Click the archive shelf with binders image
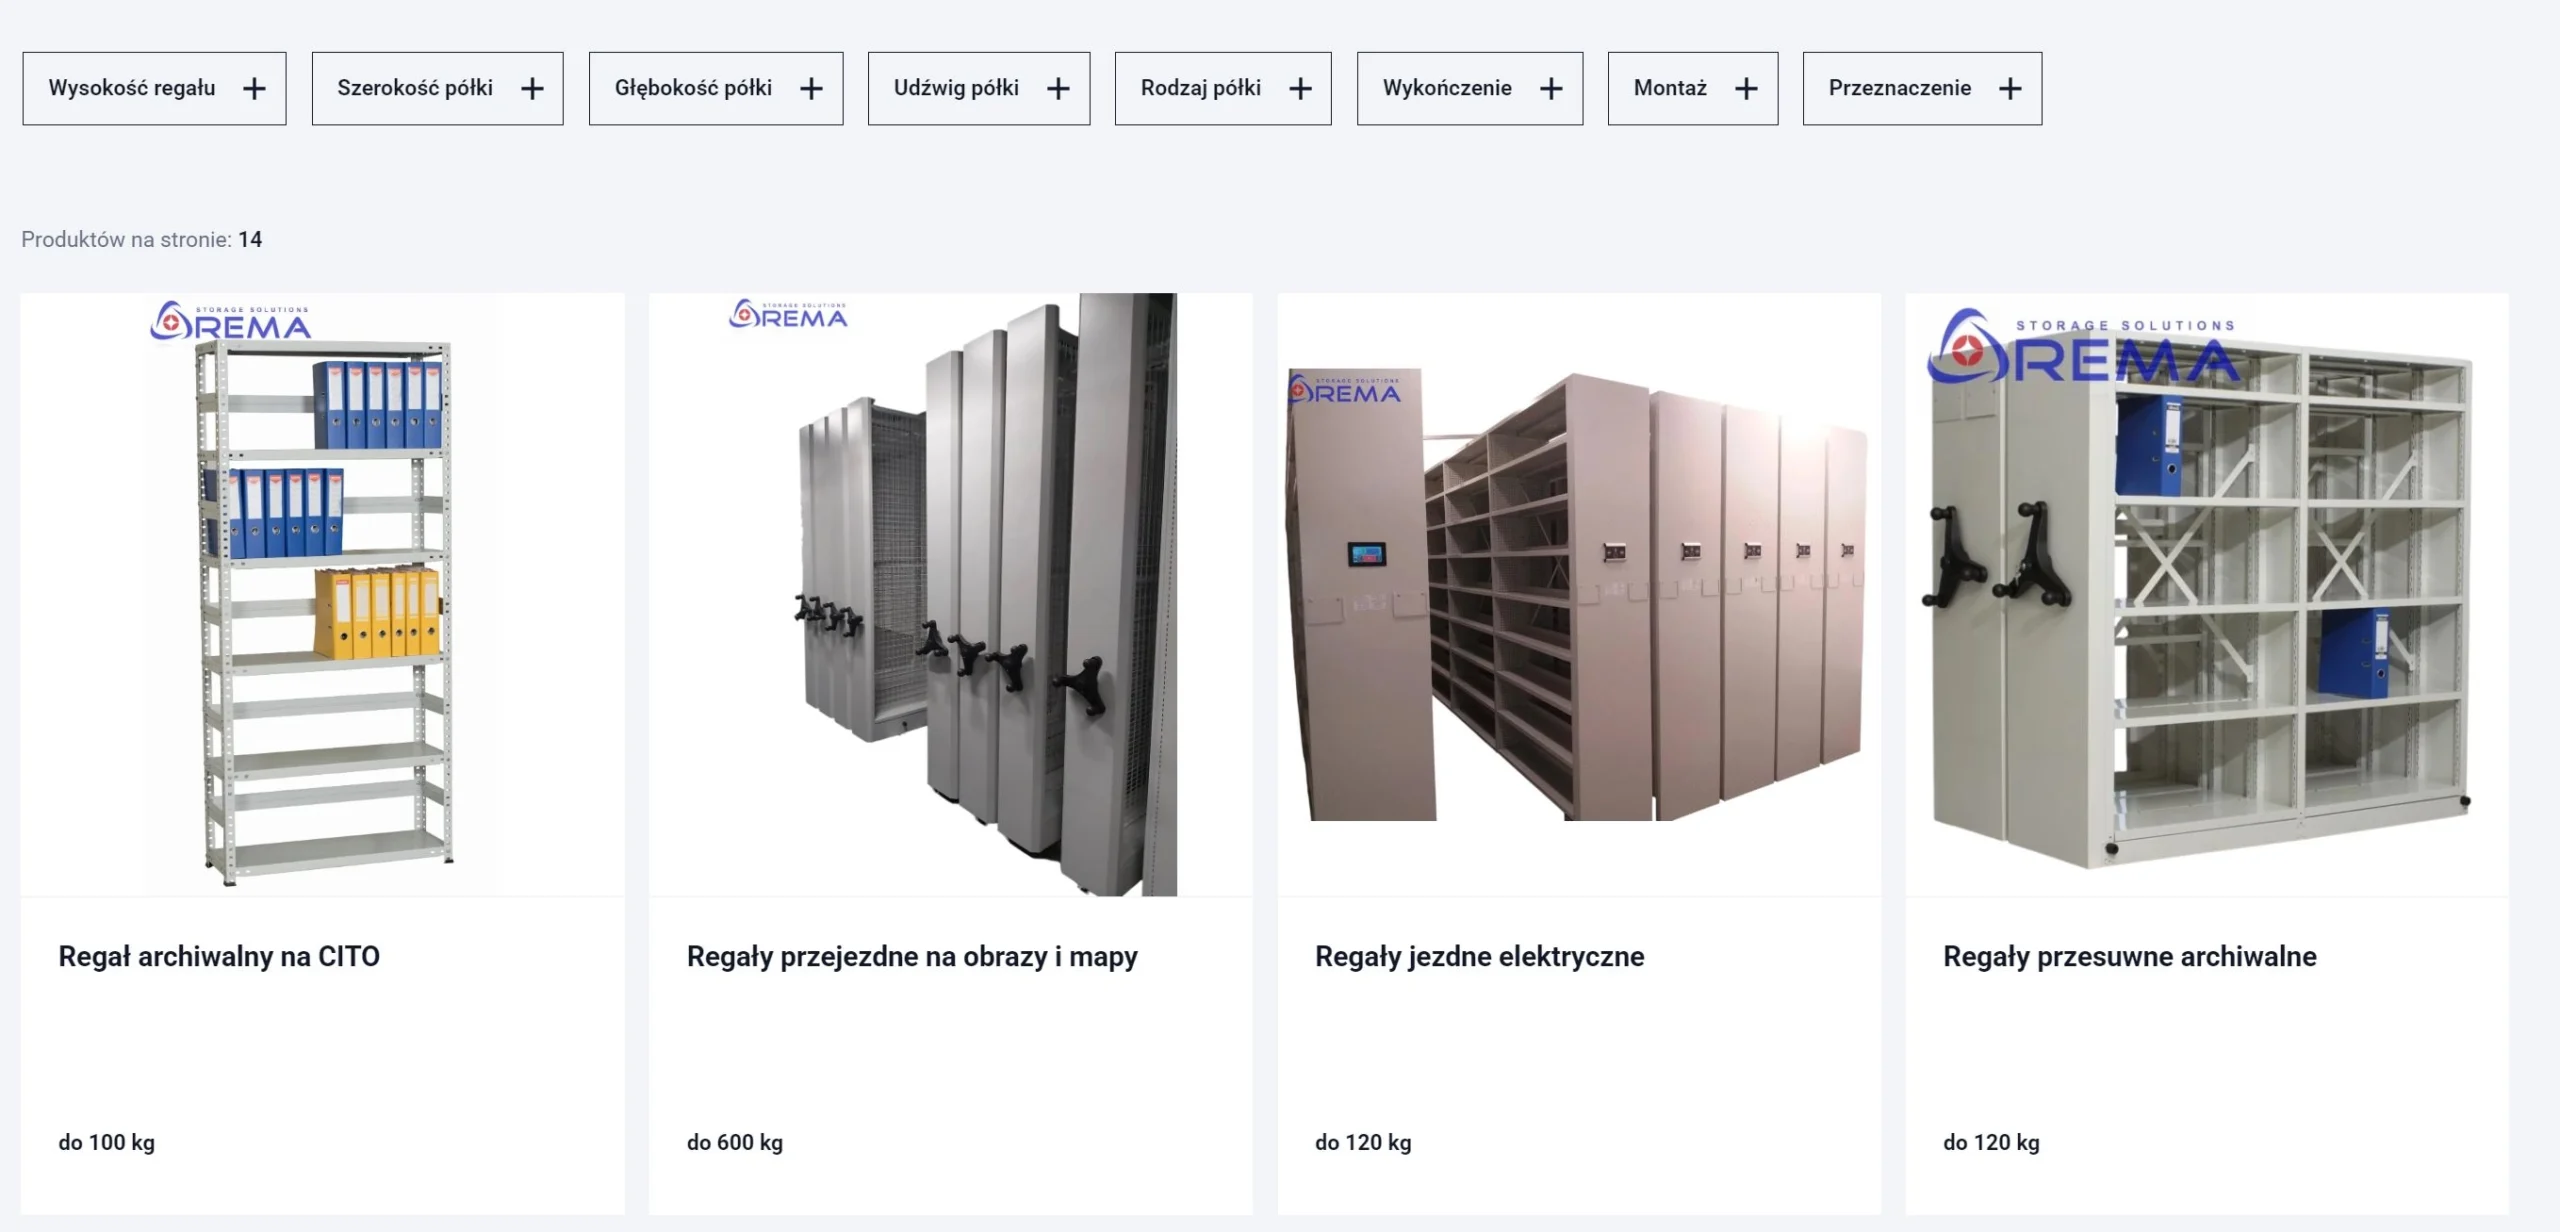The height and width of the screenshot is (1232, 2560). tap(322, 595)
